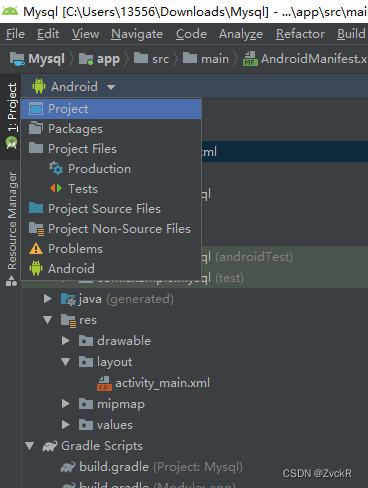Click the Production gear icon
Screen dimensions: 368x488
(56, 169)
